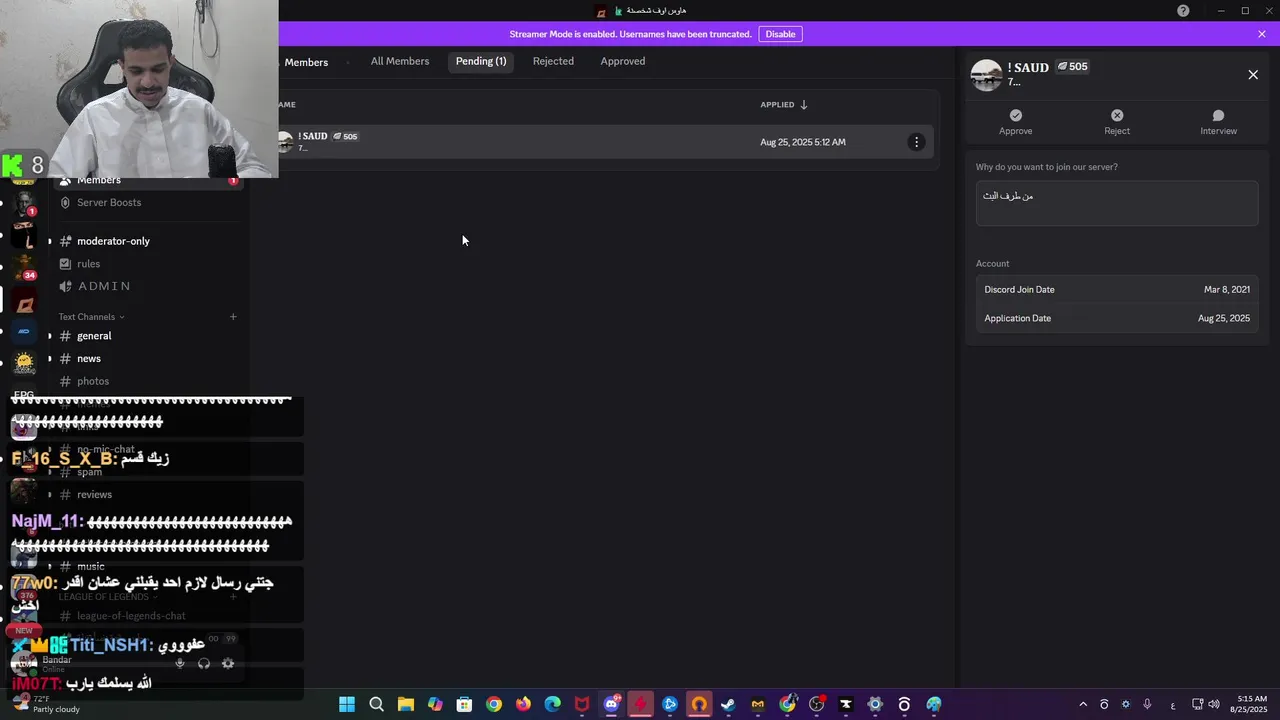Click the Application Date row

click(1117, 319)
